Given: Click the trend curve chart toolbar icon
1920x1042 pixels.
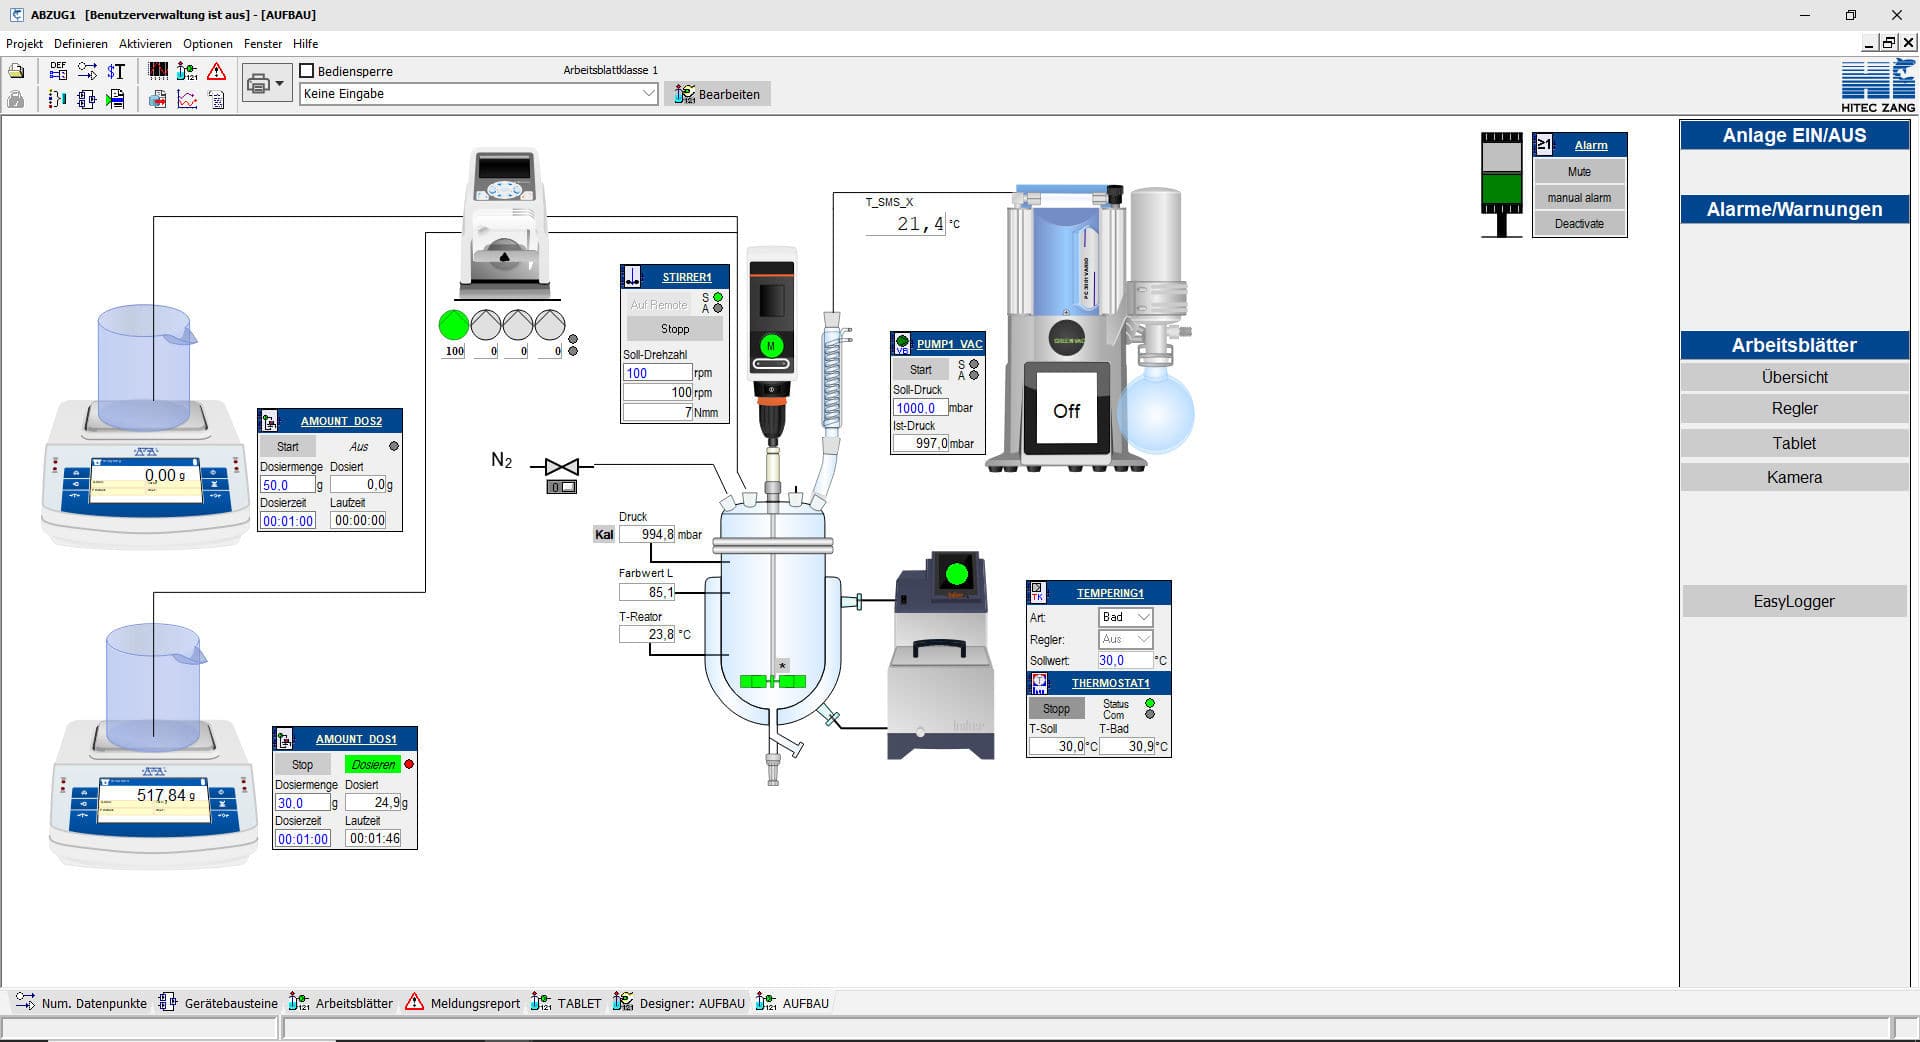Looking at the screenshot, I should [187, 99].
